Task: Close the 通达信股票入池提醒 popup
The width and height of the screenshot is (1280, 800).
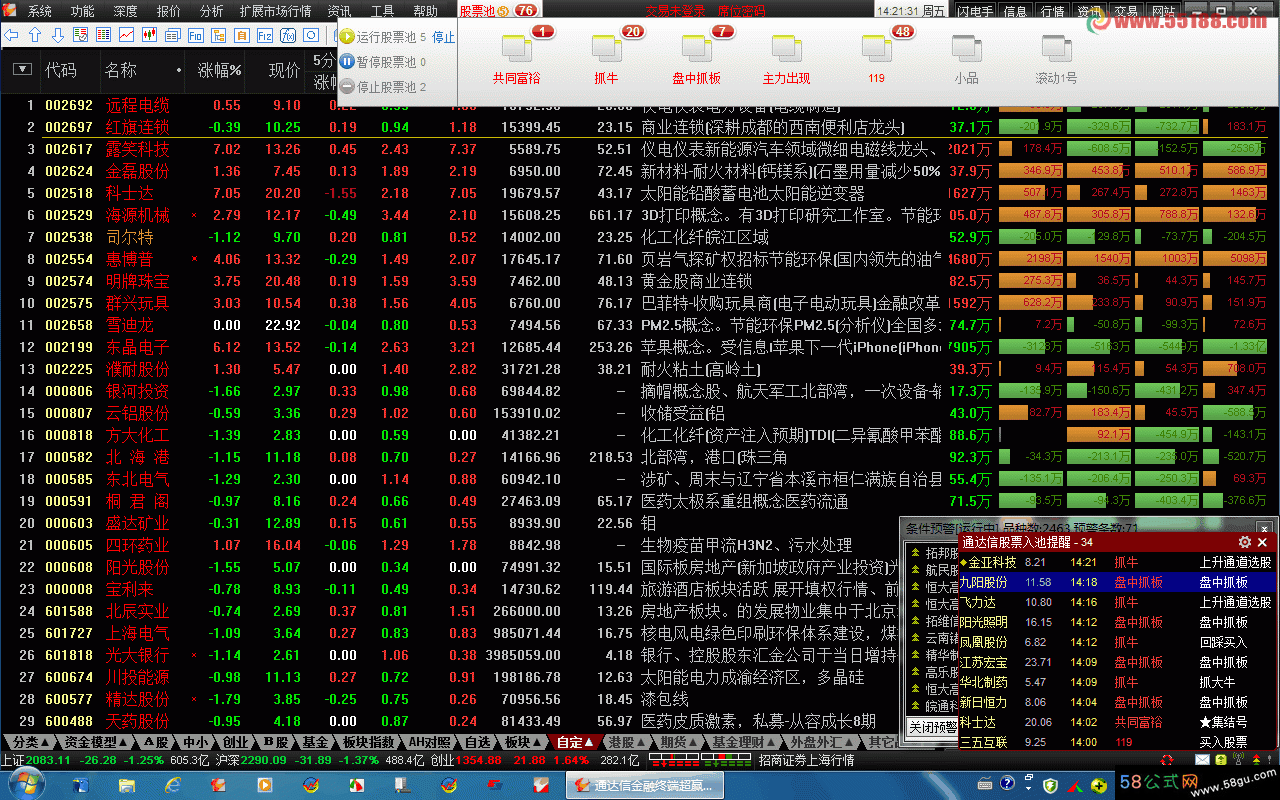Action: pos(1264,542)
